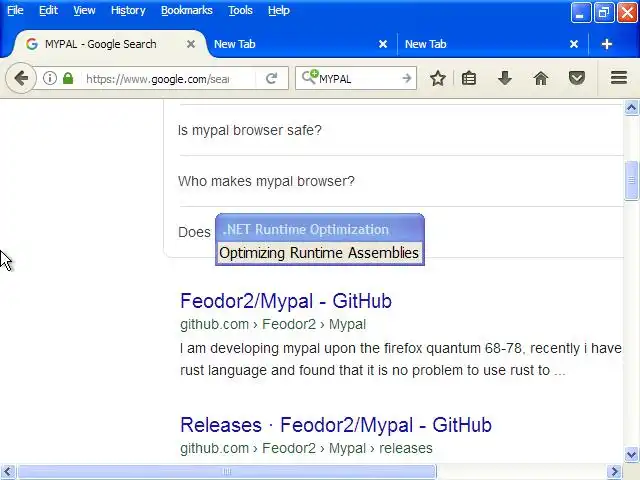
Task: Save page to Pocket icon
Action: [577, 78]
